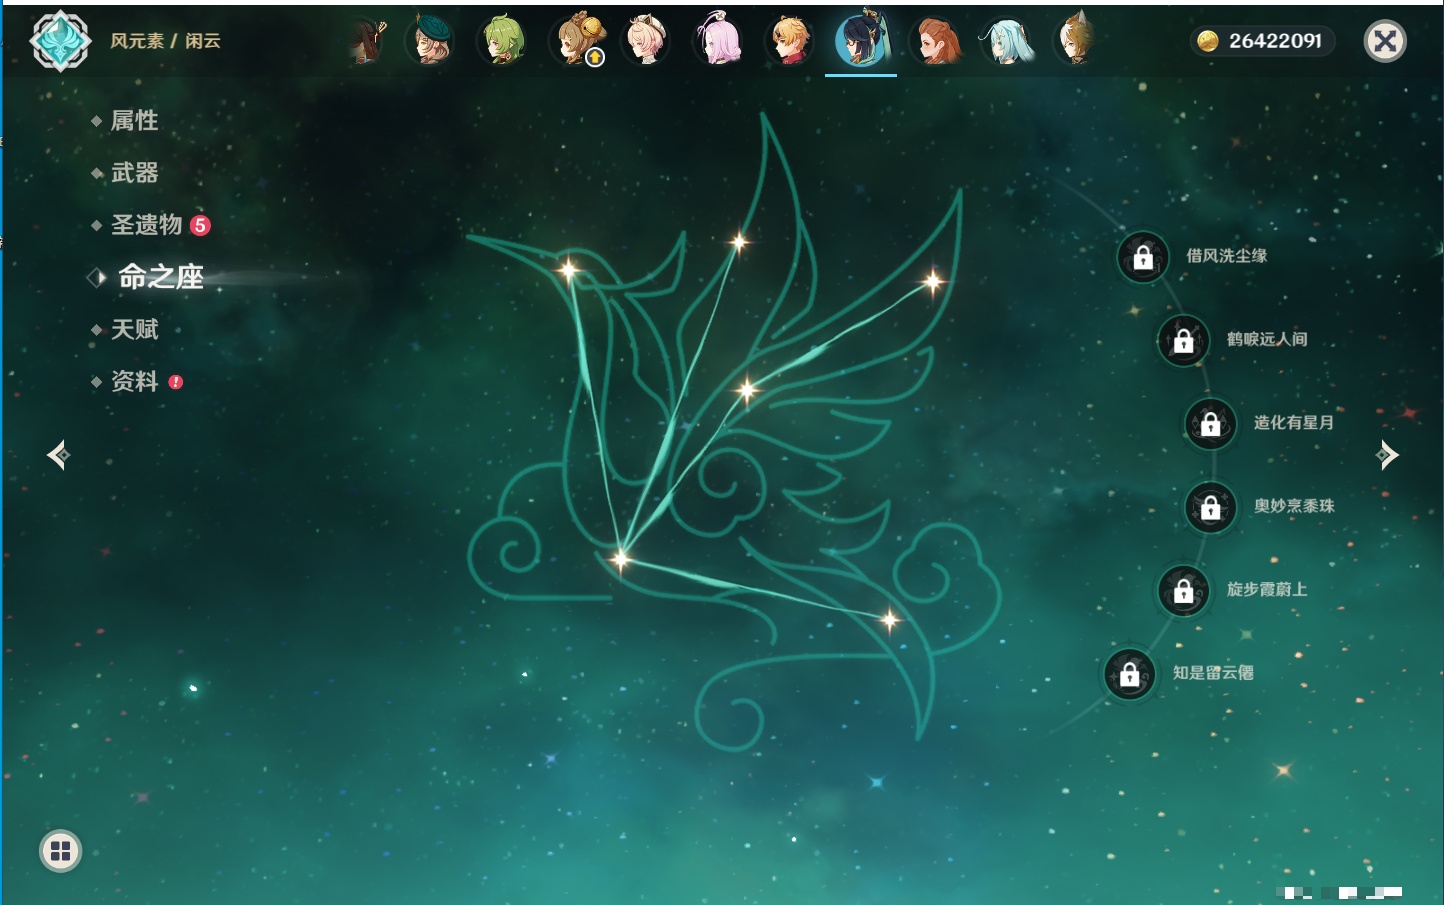Viewport: 1444px width, 905px height.
Task: Select the blond character in red outfit
Action: [x=790, y=41]
